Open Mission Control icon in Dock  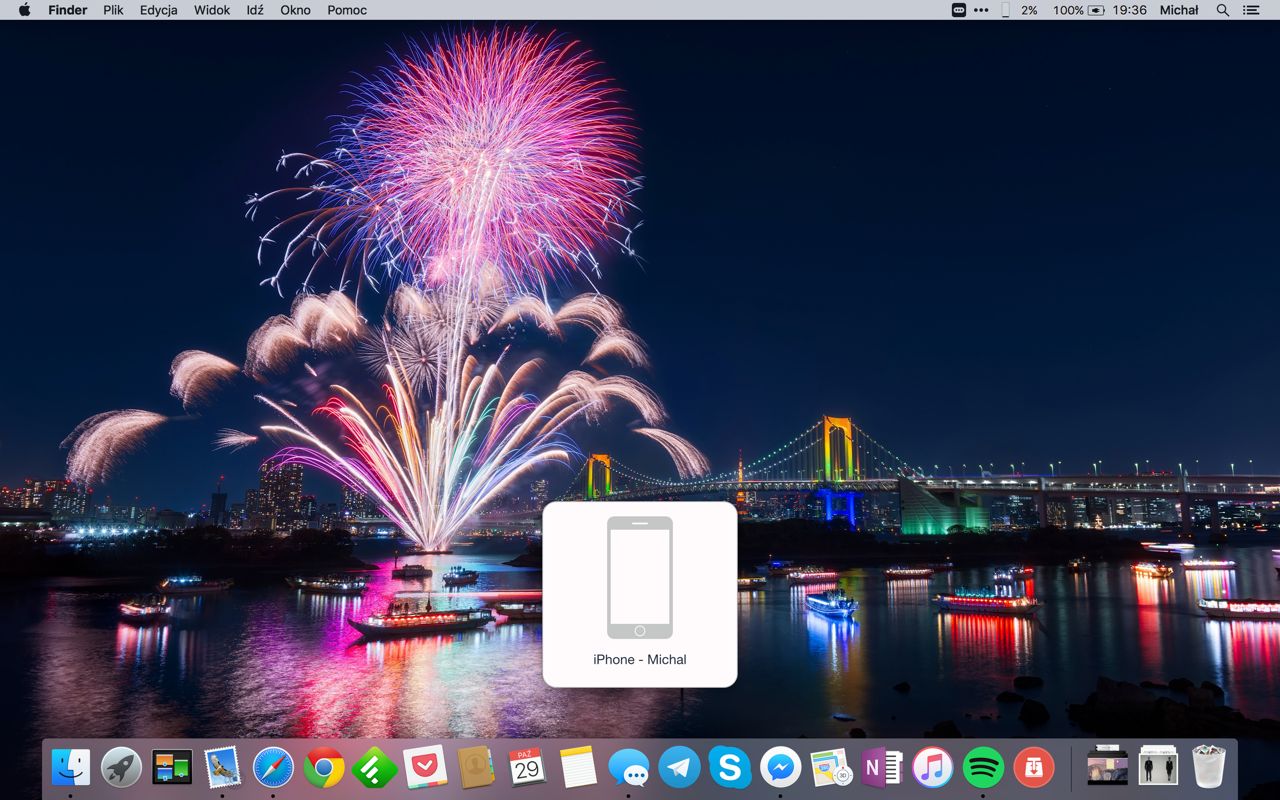pos(172,768)
